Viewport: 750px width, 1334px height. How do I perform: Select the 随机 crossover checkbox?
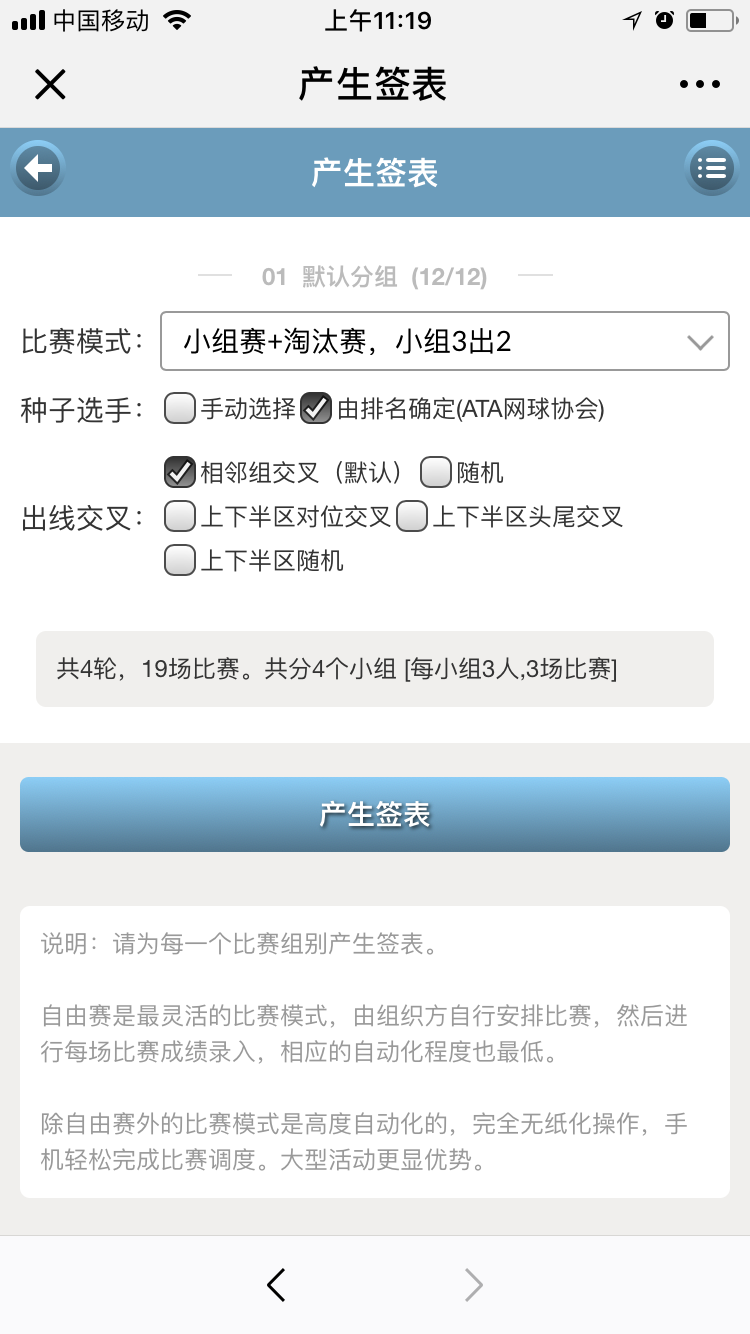coord(436,471)
